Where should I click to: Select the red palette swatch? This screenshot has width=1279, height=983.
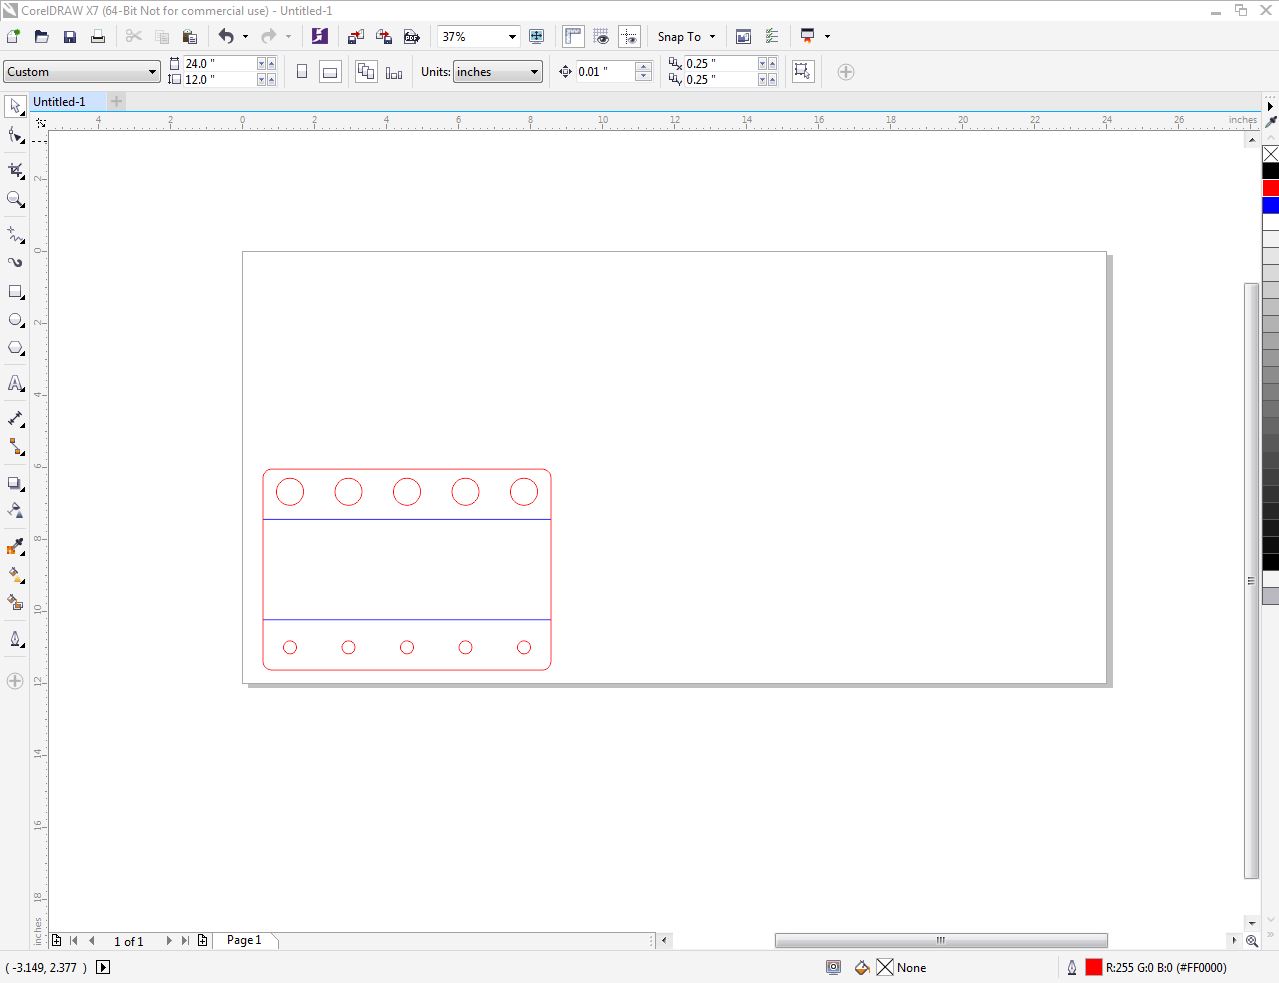coord(1270,188)
